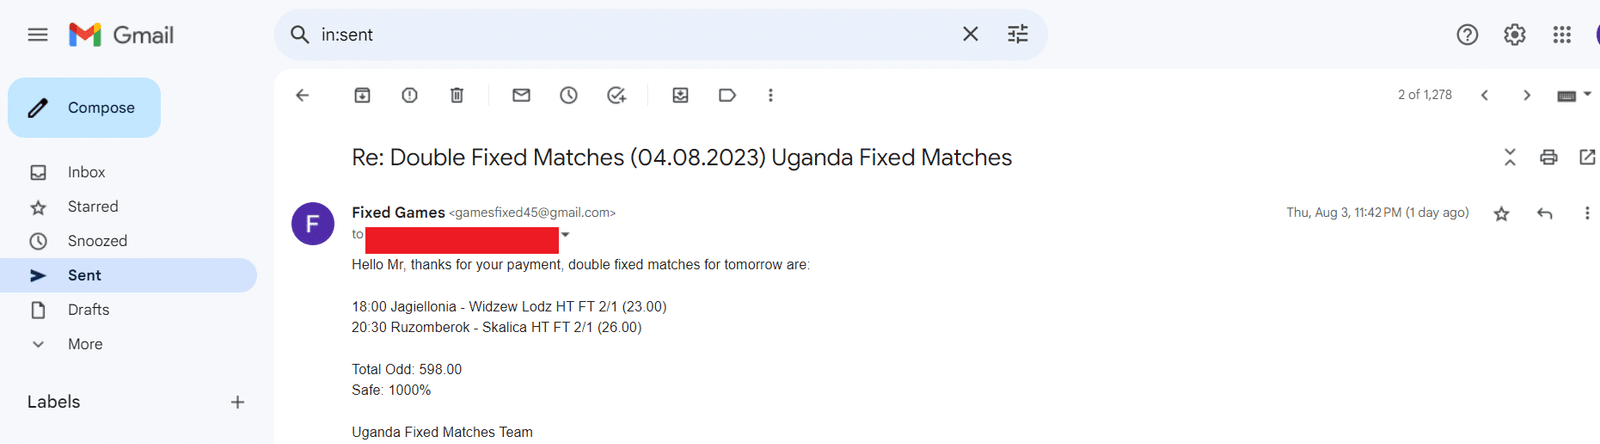
Task: Delete the email with trash icon
Action: click(x=457, y=95)
